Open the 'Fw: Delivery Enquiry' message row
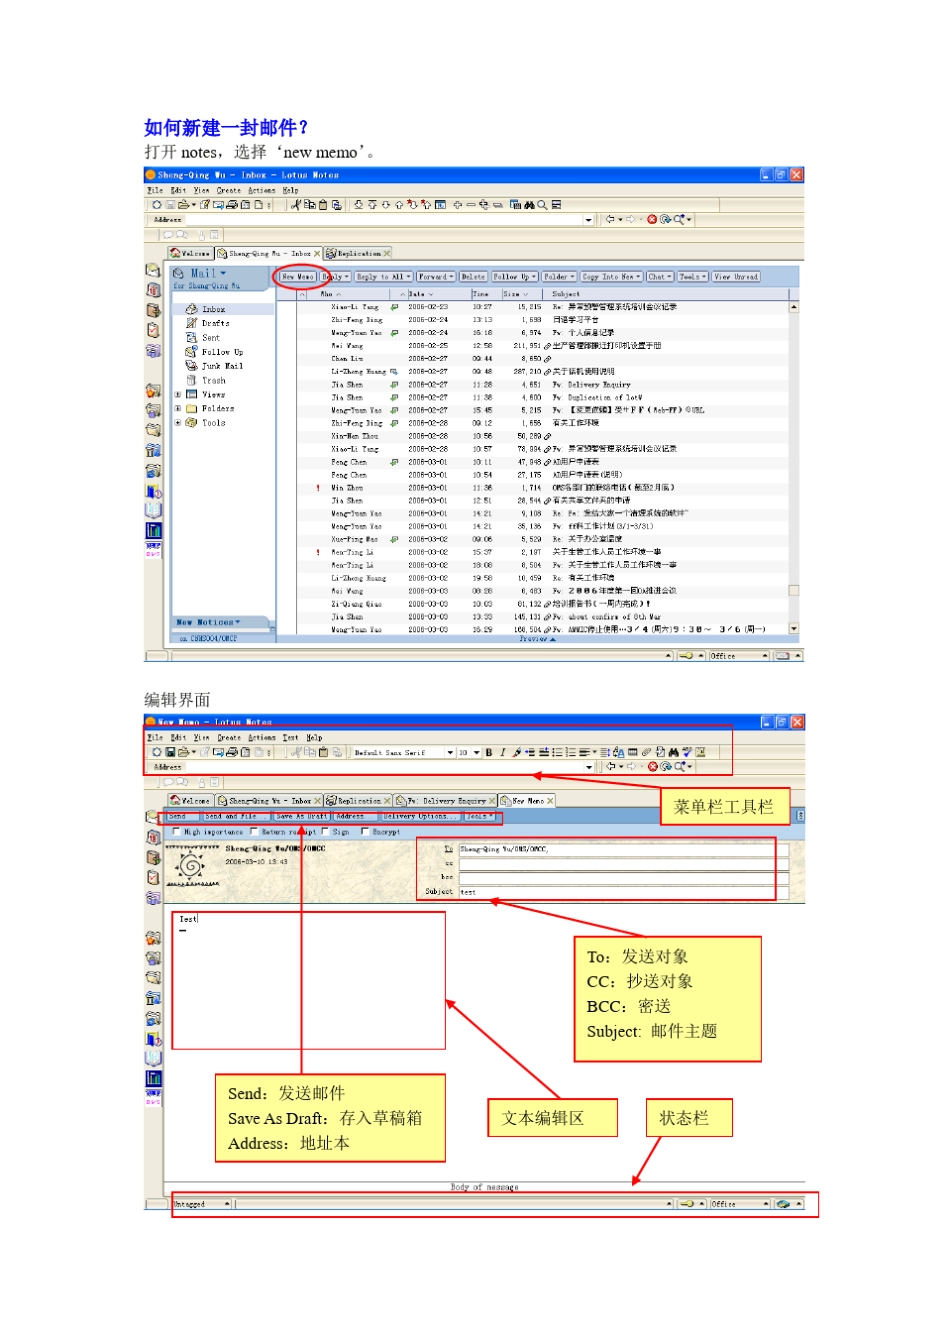Viewport: 950px width, 1344px height. pyautogui.click(x=548, y=385)
